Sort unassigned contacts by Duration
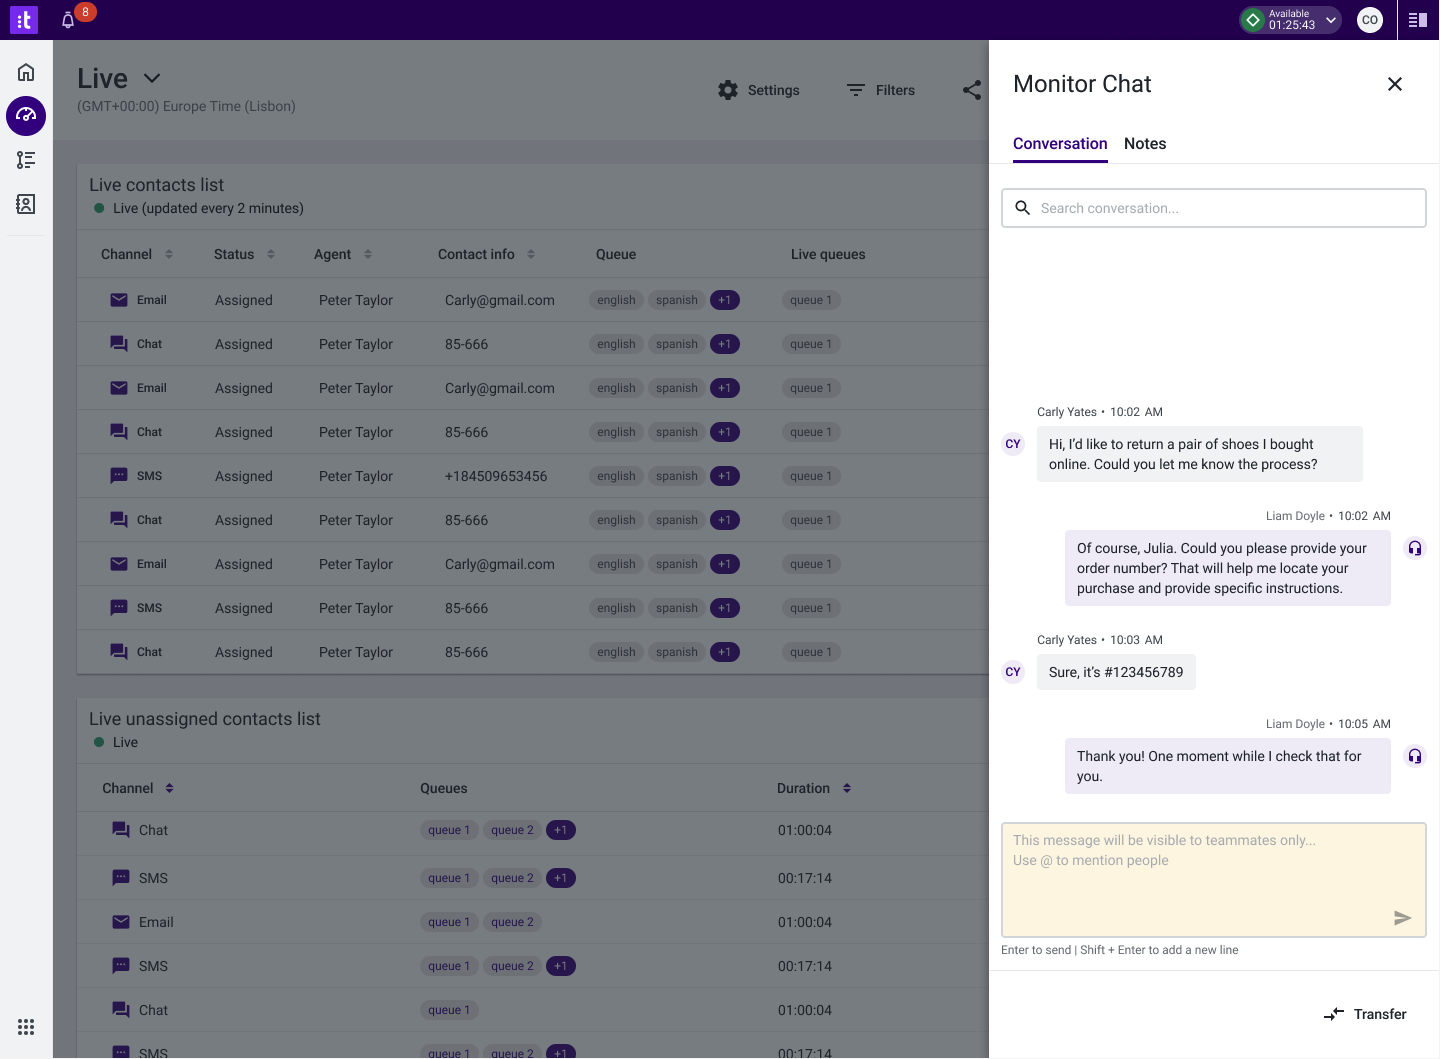 tap(847, 788)
